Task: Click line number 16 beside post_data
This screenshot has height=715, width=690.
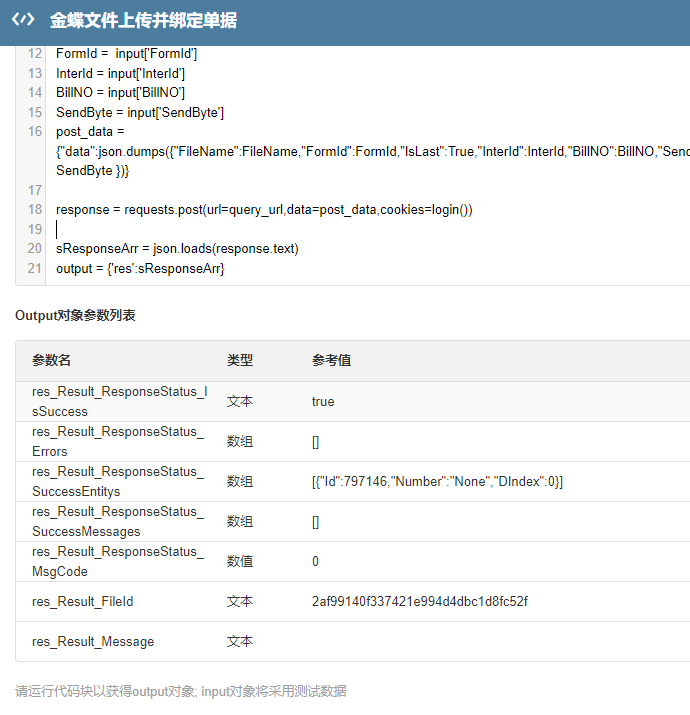Action: pyautogui.click(x=35, y=132)
